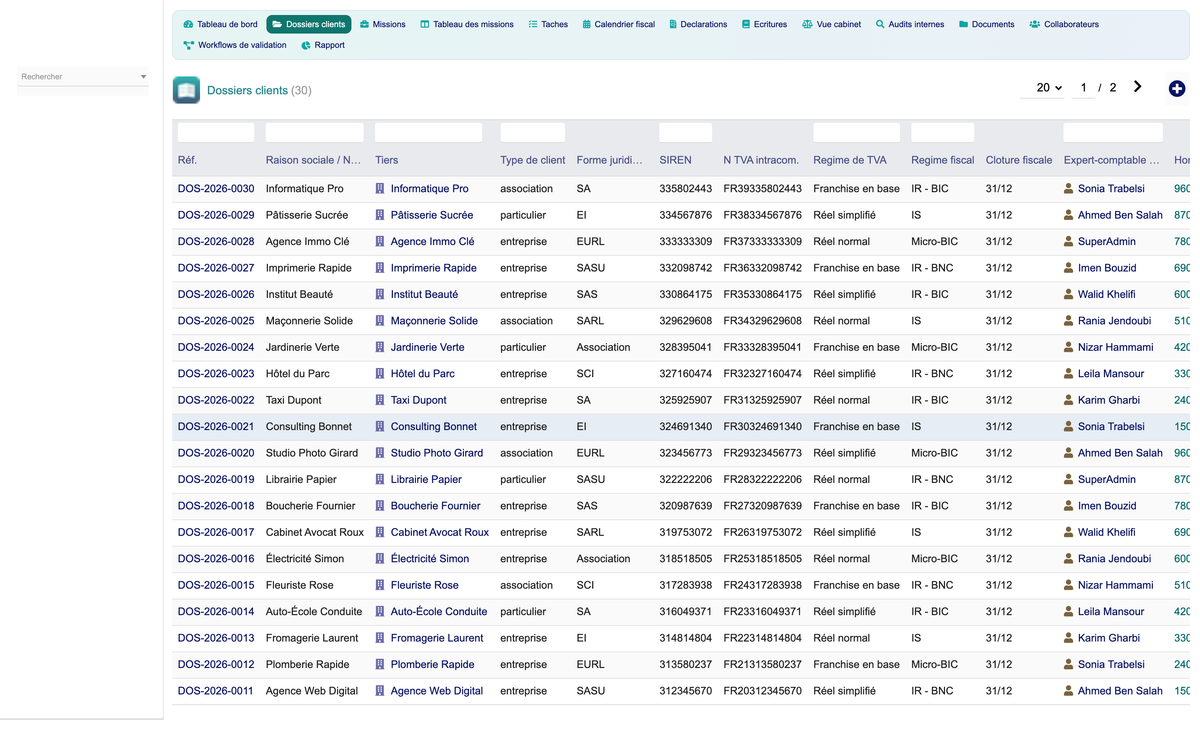The height and width of the screenshot is (743, 1200).
Task: Click the Raison sociale filter field
Action: [314, 132]
